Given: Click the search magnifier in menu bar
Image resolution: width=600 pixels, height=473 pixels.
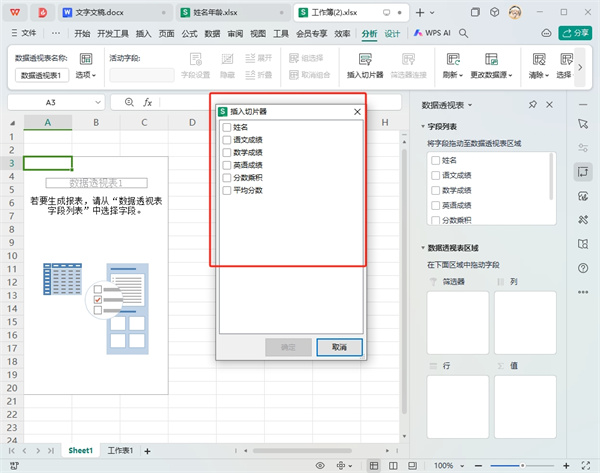Looking at the screenshot, I should (x=463, y=33).
